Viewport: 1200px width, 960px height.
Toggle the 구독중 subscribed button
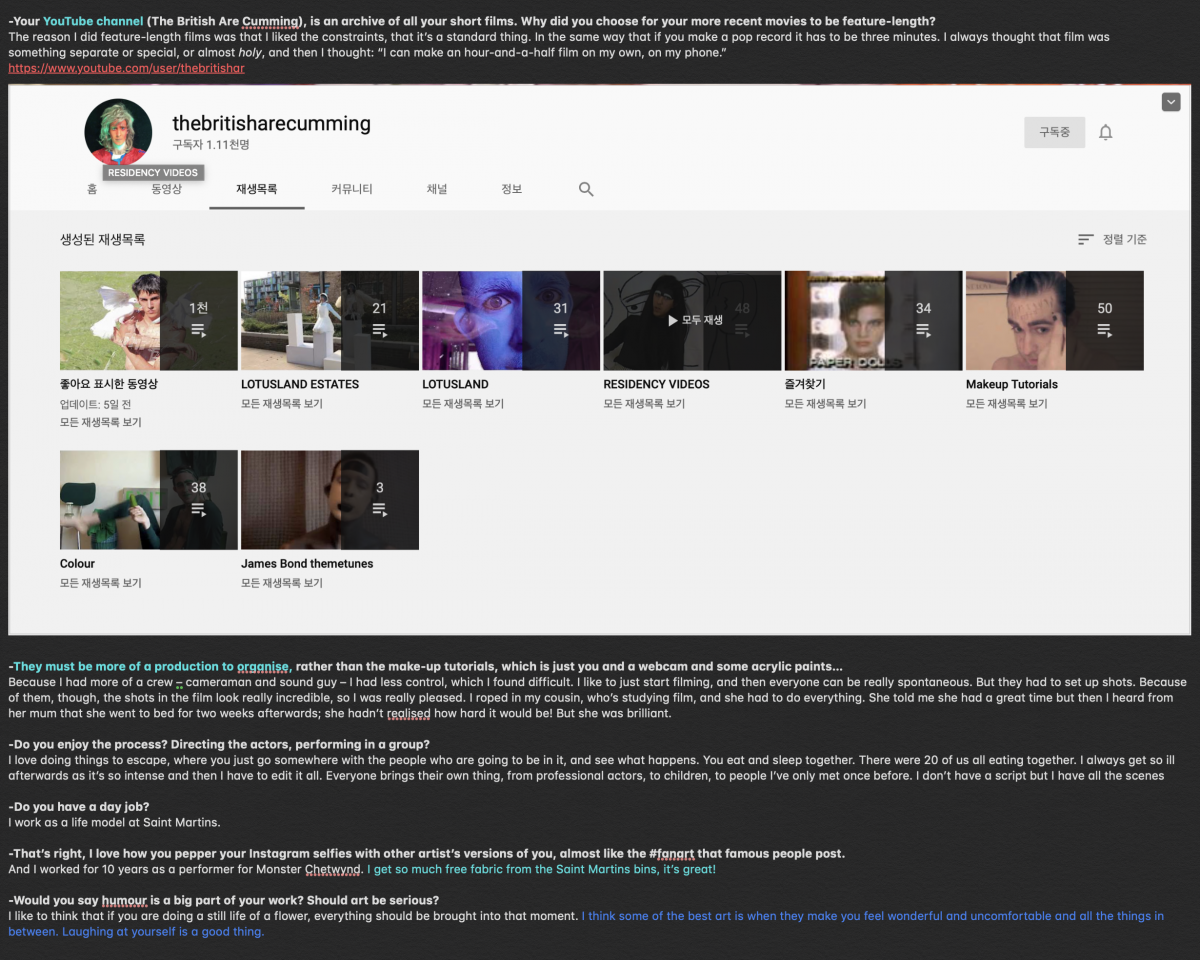click(x=1054, y=132)
